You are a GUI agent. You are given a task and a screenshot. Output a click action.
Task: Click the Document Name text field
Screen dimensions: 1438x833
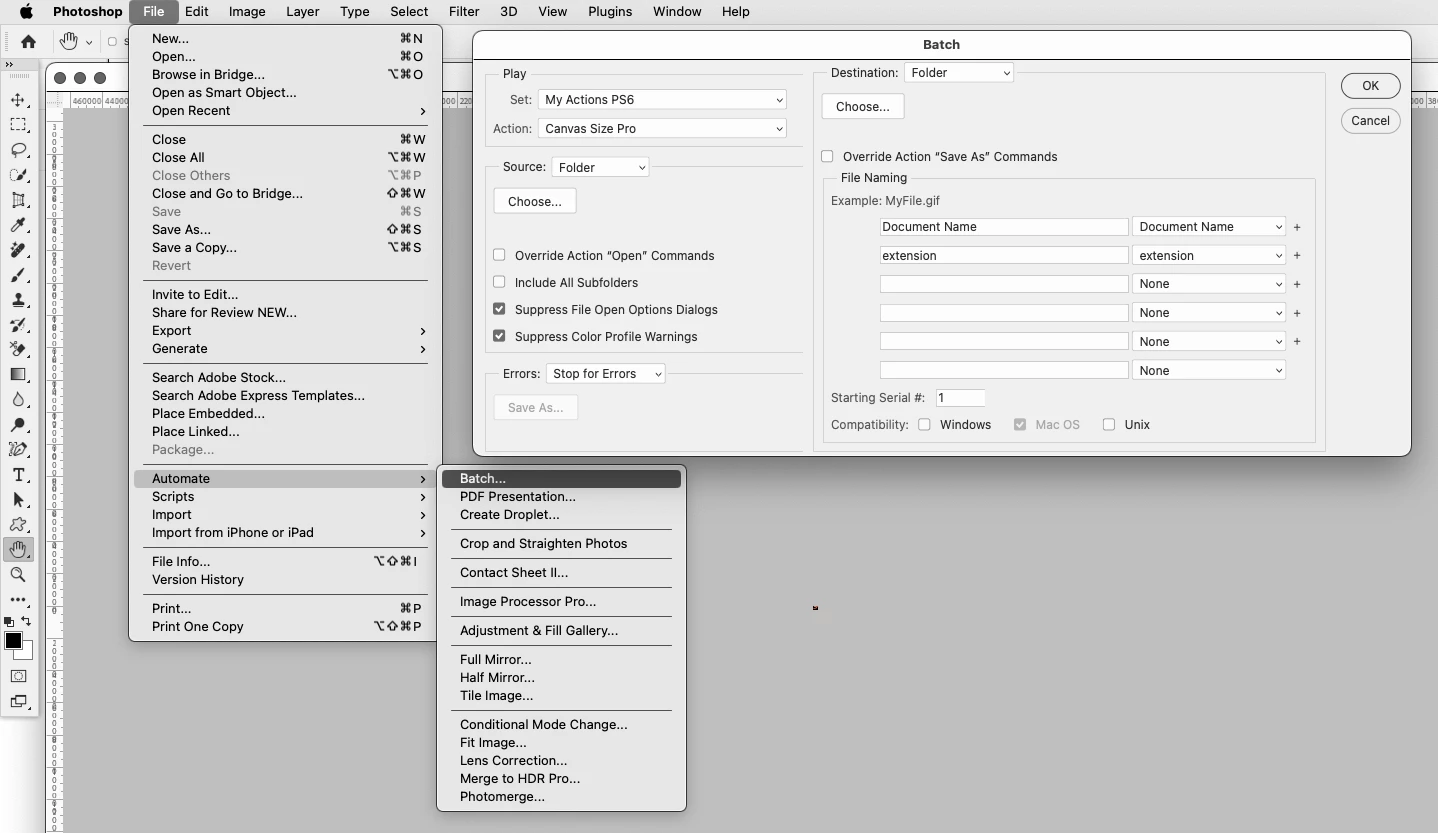(1004, 226)
